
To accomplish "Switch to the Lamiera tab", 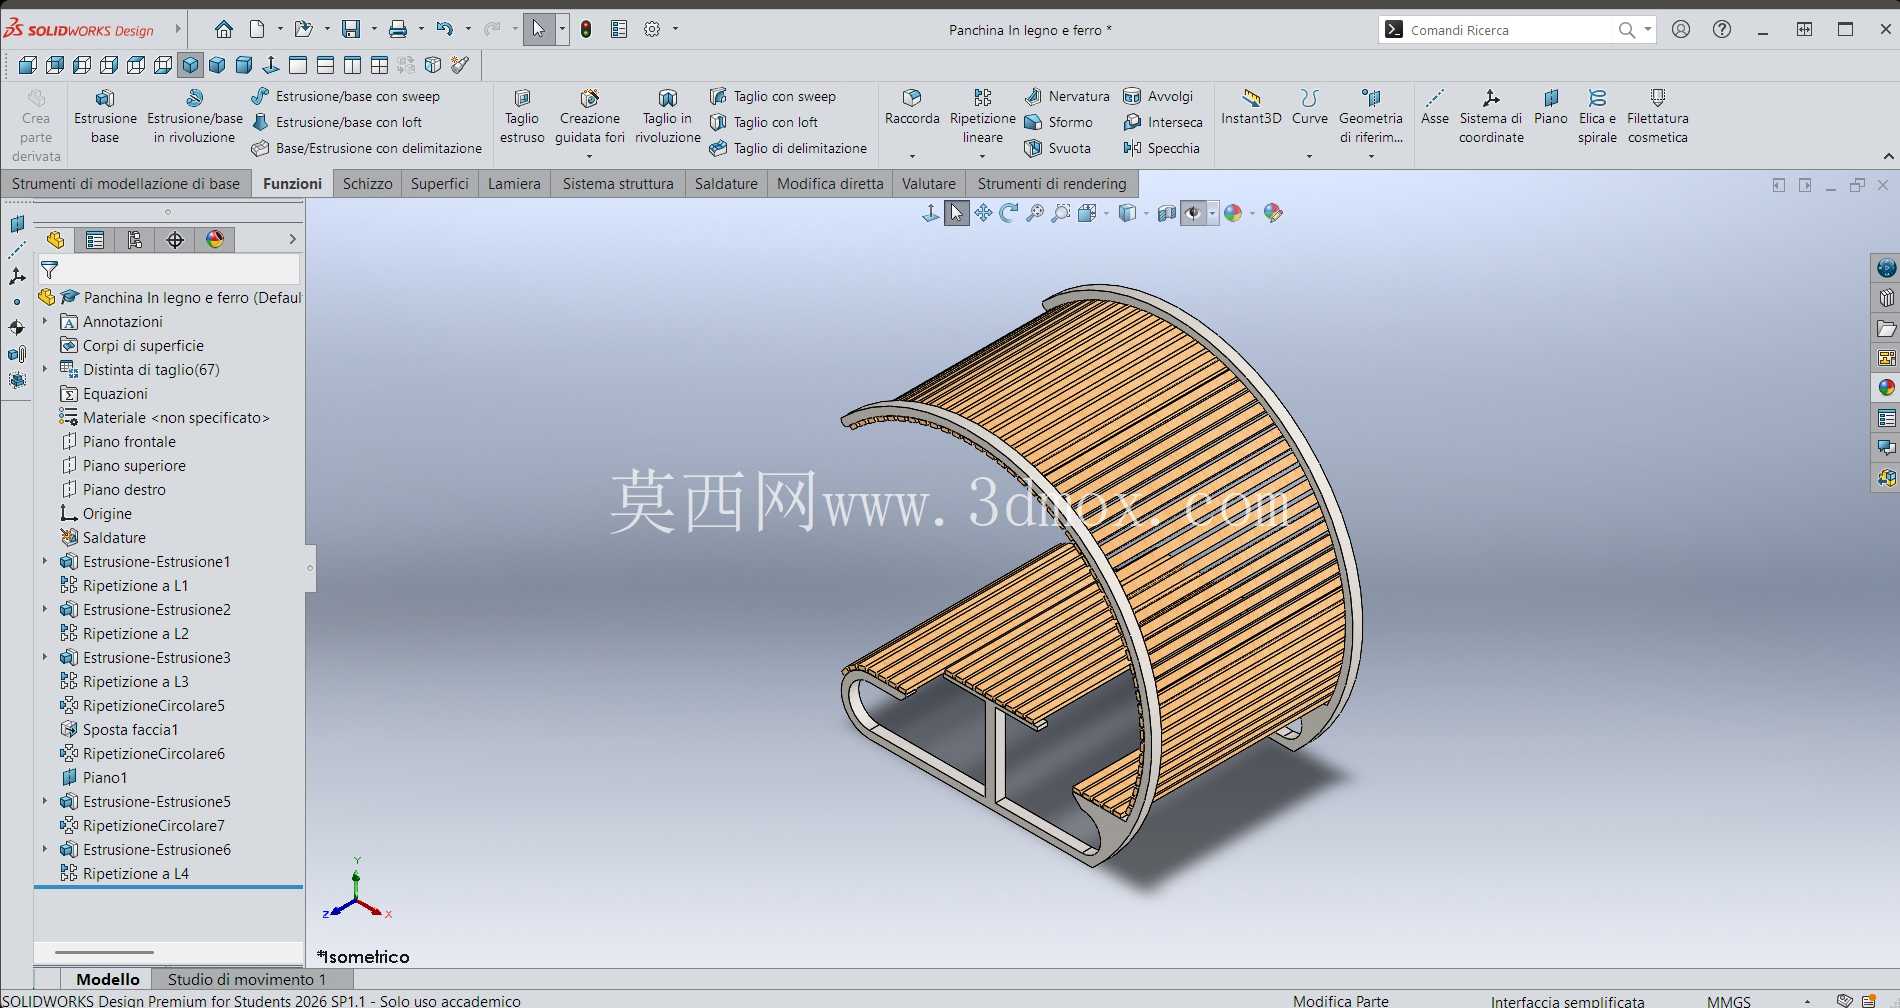I will coord(514,184).
